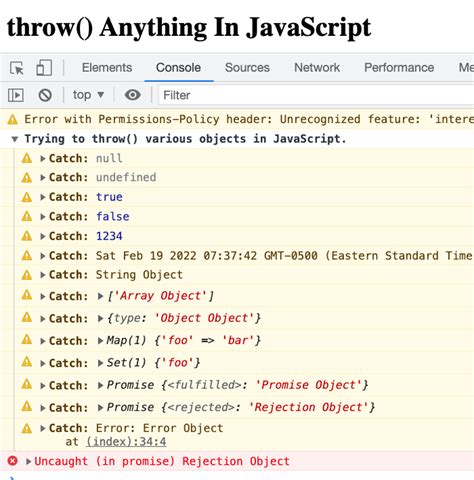The width and height of the screenshot is (474, 480).
Task: Click warning icon beside 'Catch: undefined'
Action: point(27,177)
